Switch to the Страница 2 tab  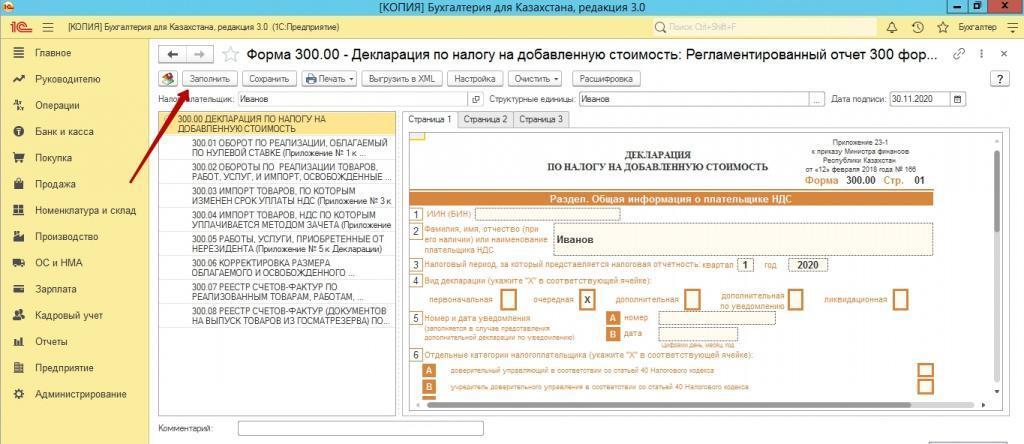tap(485, 119)
